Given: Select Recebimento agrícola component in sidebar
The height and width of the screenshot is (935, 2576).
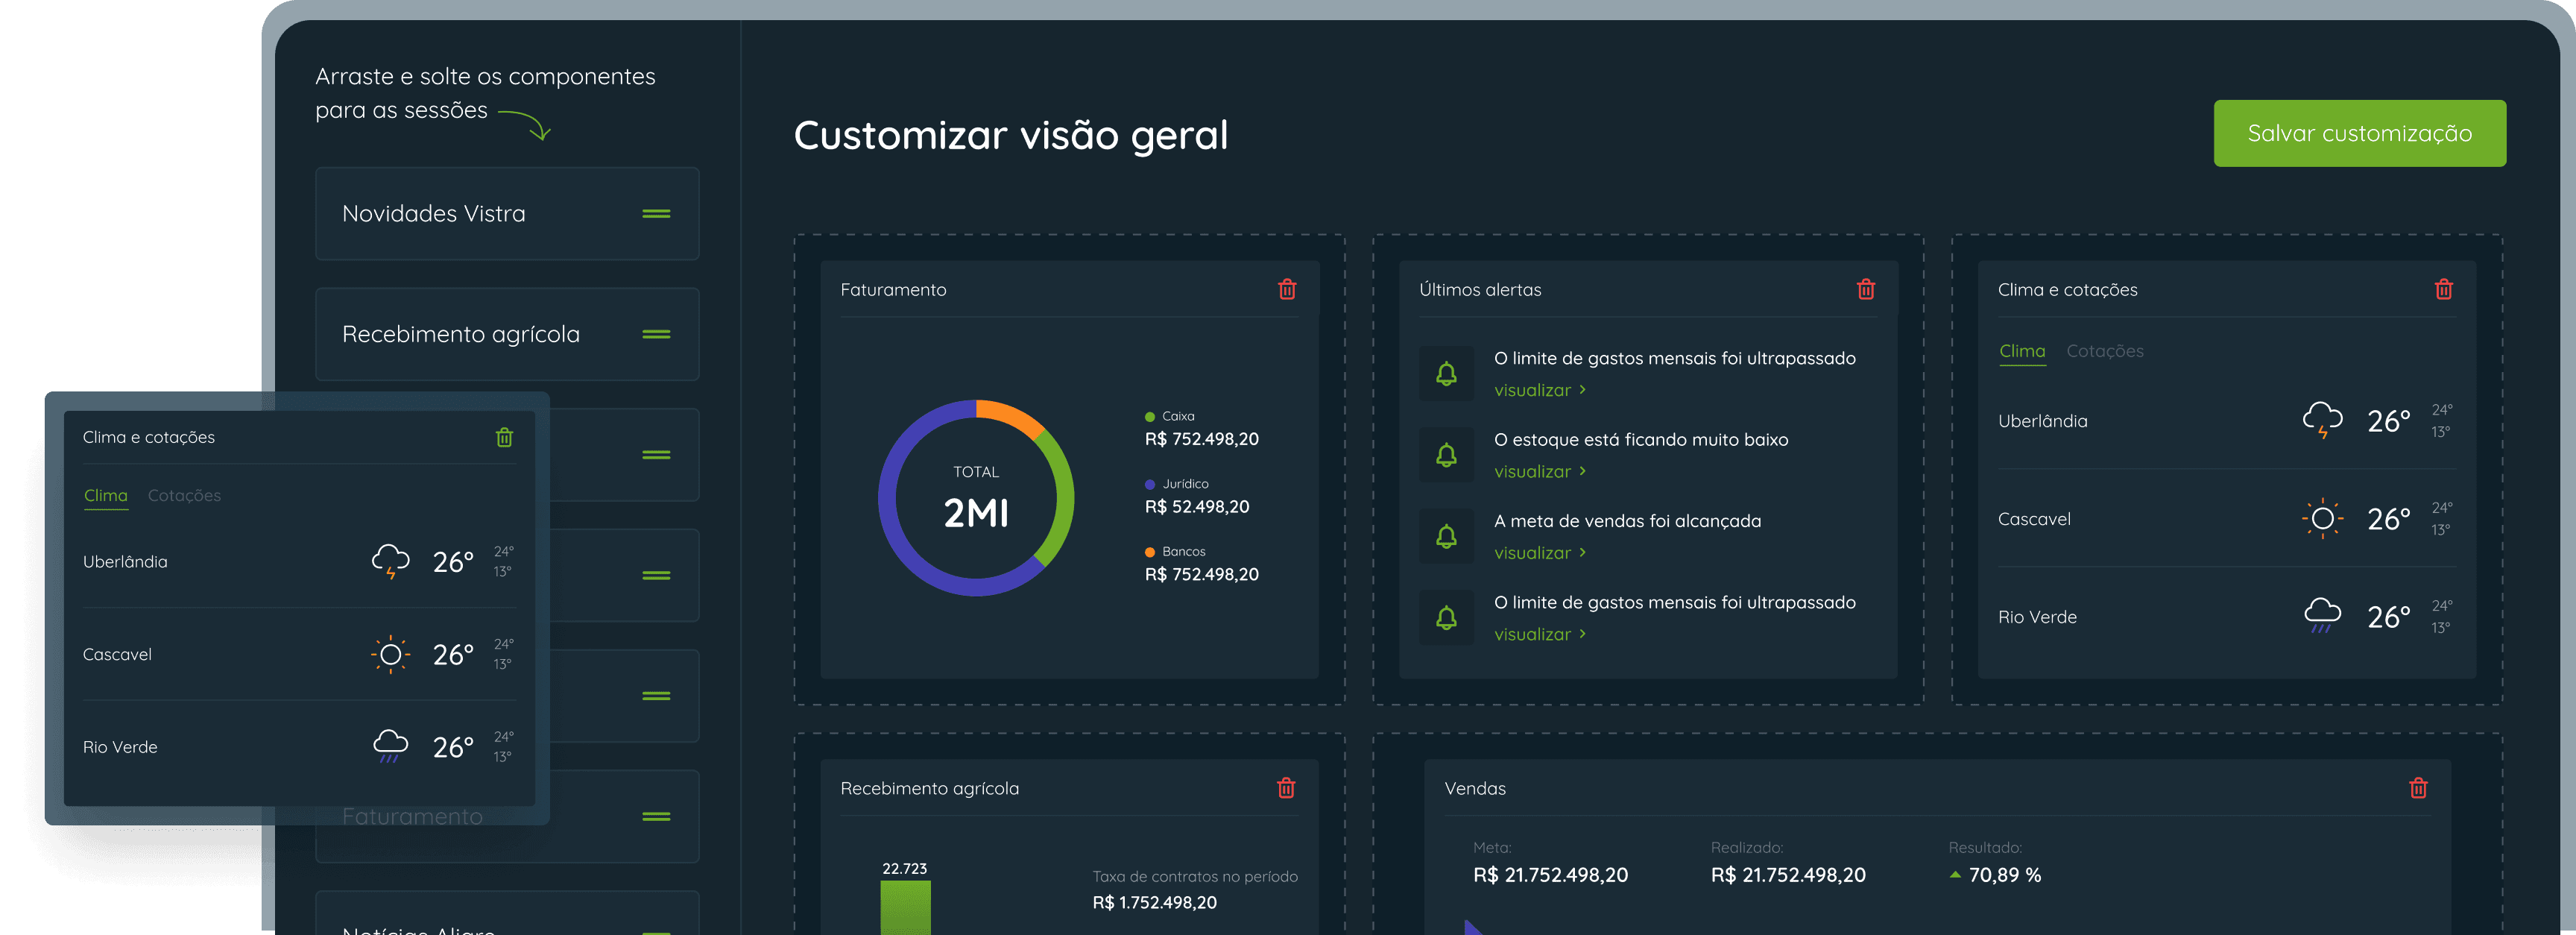Looking at the screenshot, I should click(507, 334).
